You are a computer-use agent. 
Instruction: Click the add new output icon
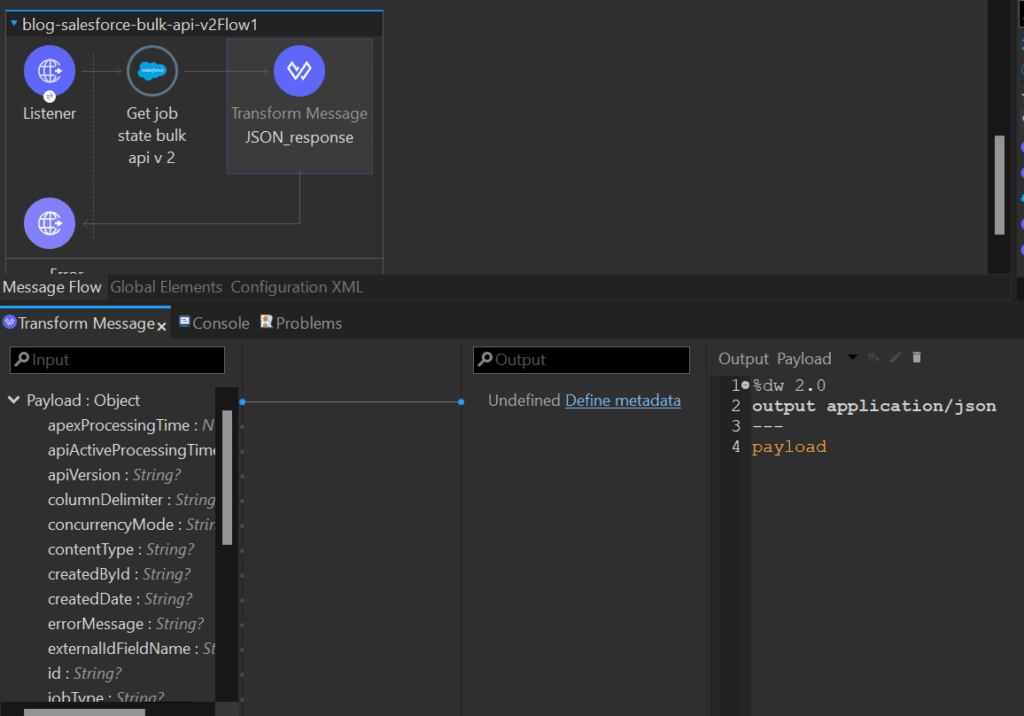pos(875,357)
